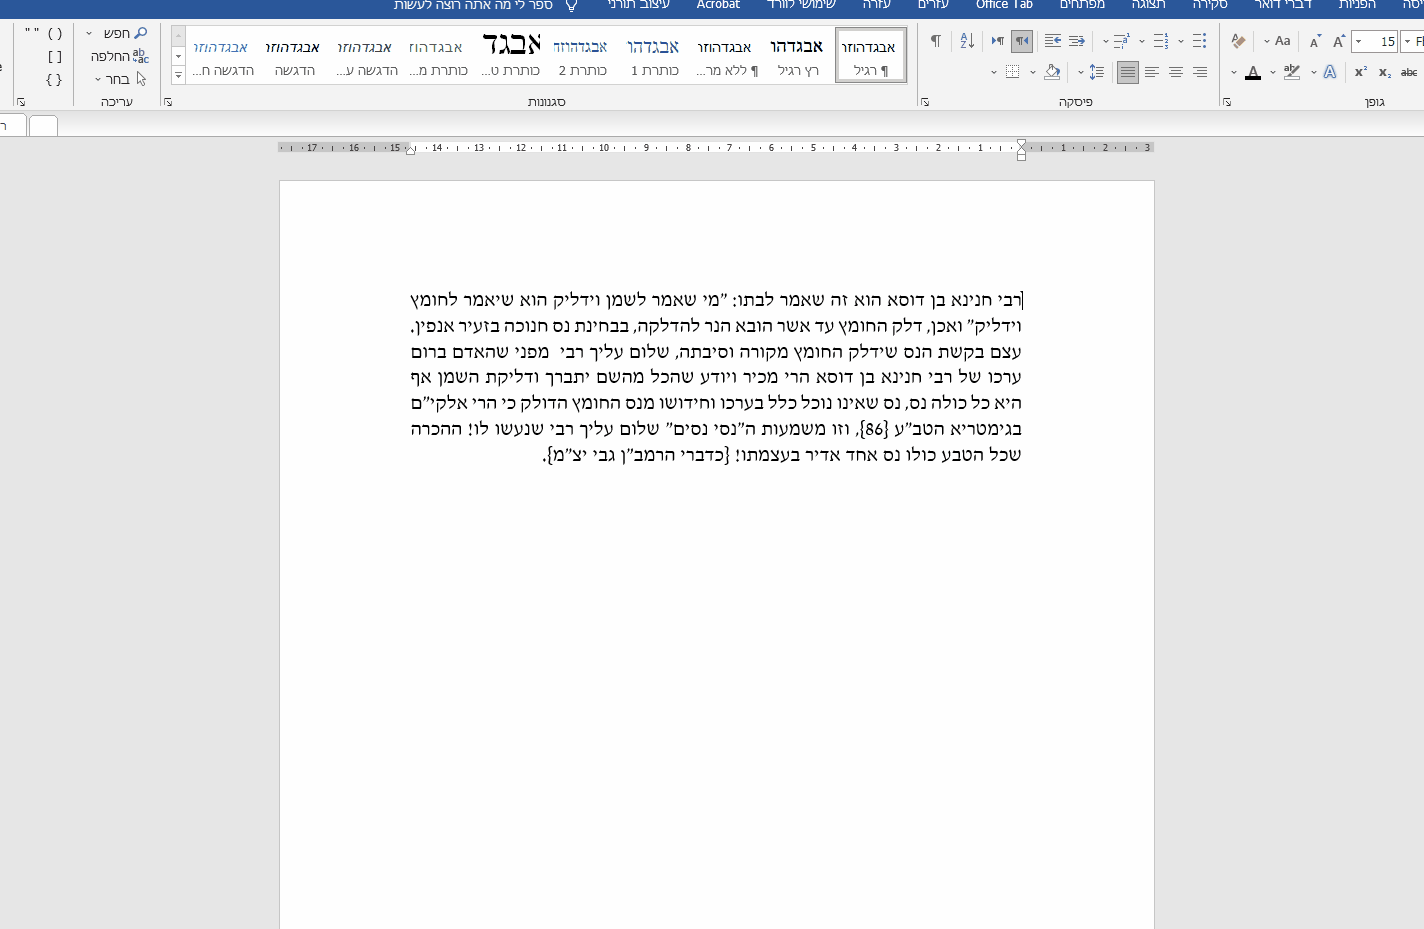Clear all formatting with the eraser icon
The width and height of the screenshot is (1424, 929).
(x=1239, y=41)
